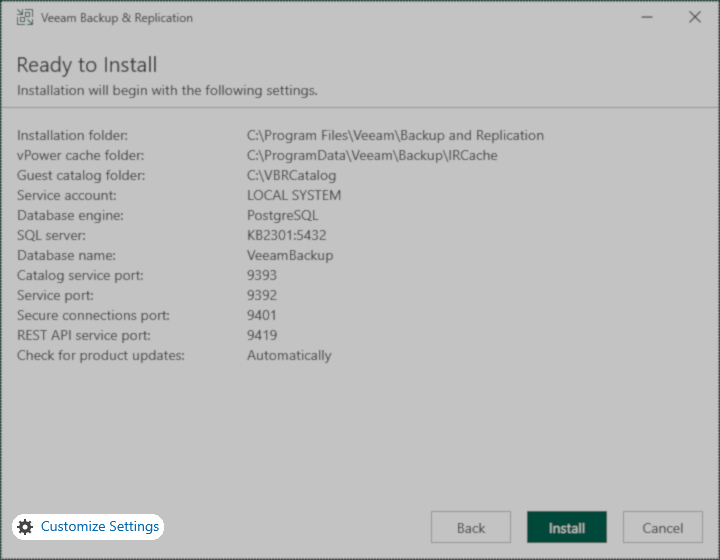Screen dimensions: 720x560
Task: Click the 'Check for product updates:' label
Action: point(101,355)
